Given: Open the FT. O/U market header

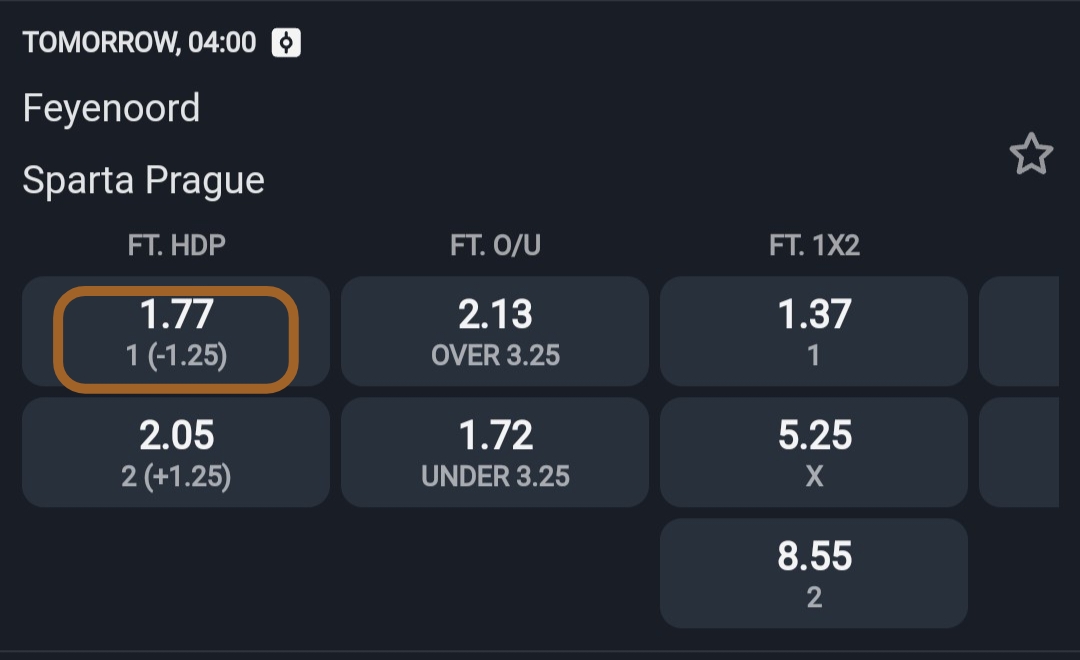Looking at the screenshot, I should pyautogui.click(x=495, y=245).
